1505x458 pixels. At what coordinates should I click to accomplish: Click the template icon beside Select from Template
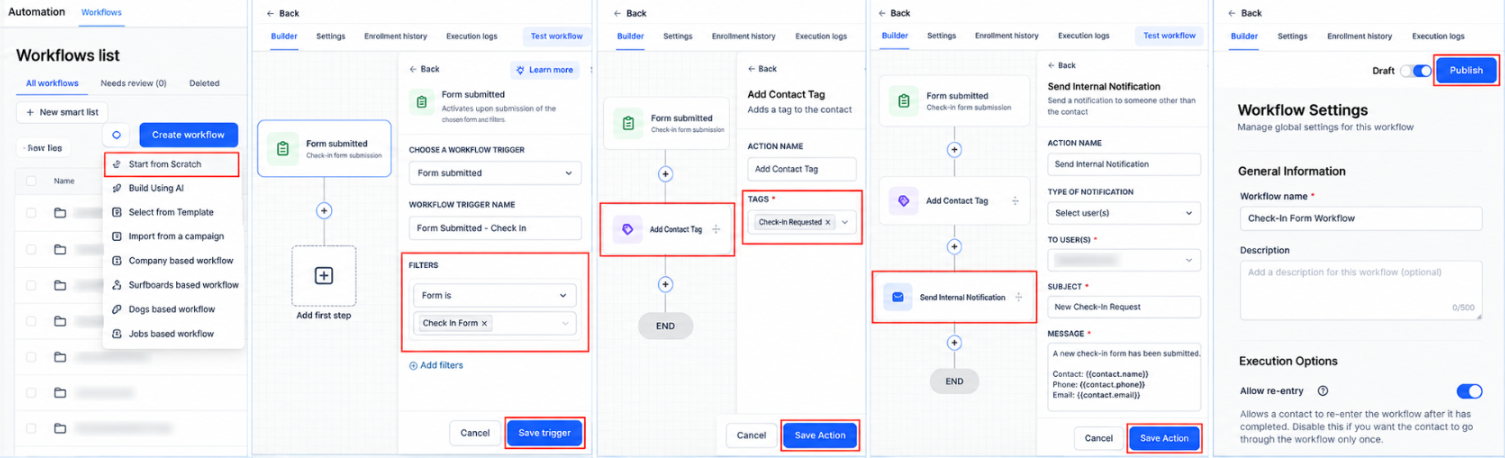117,212
